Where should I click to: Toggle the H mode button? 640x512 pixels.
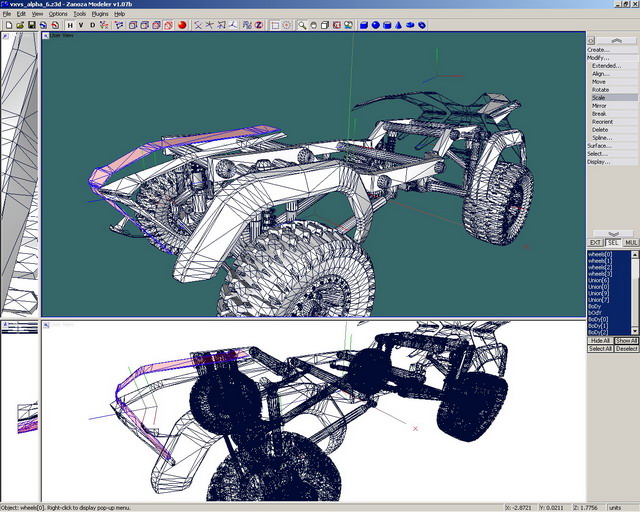(69, 25)
